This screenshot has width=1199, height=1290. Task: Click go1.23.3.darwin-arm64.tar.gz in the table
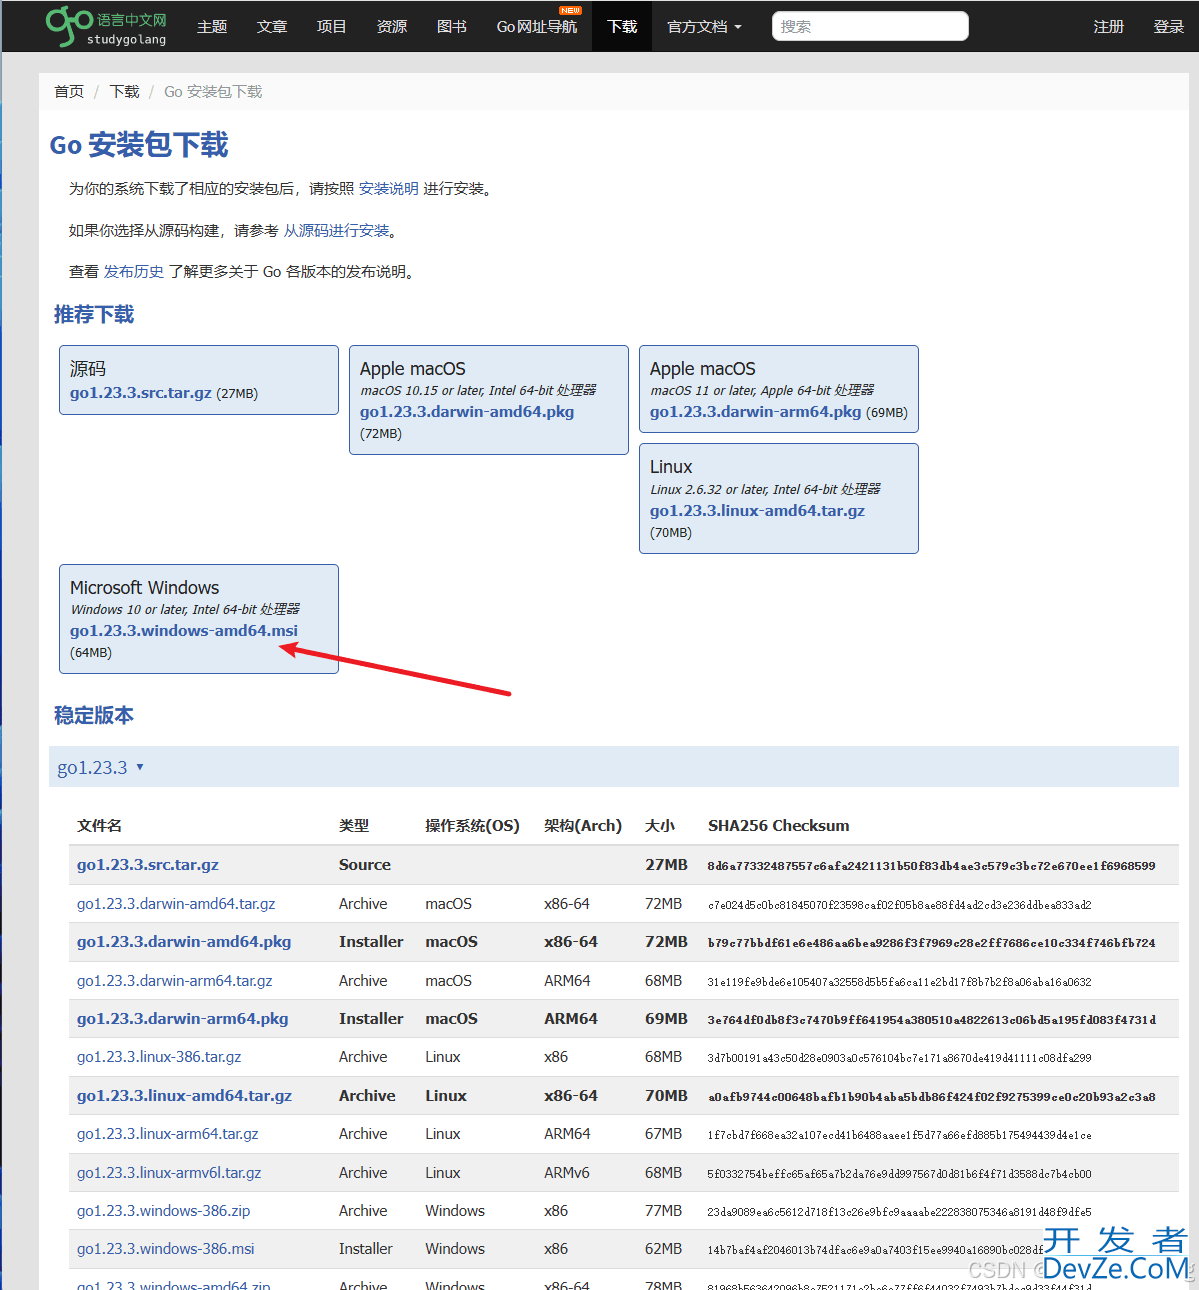[175, 981]
